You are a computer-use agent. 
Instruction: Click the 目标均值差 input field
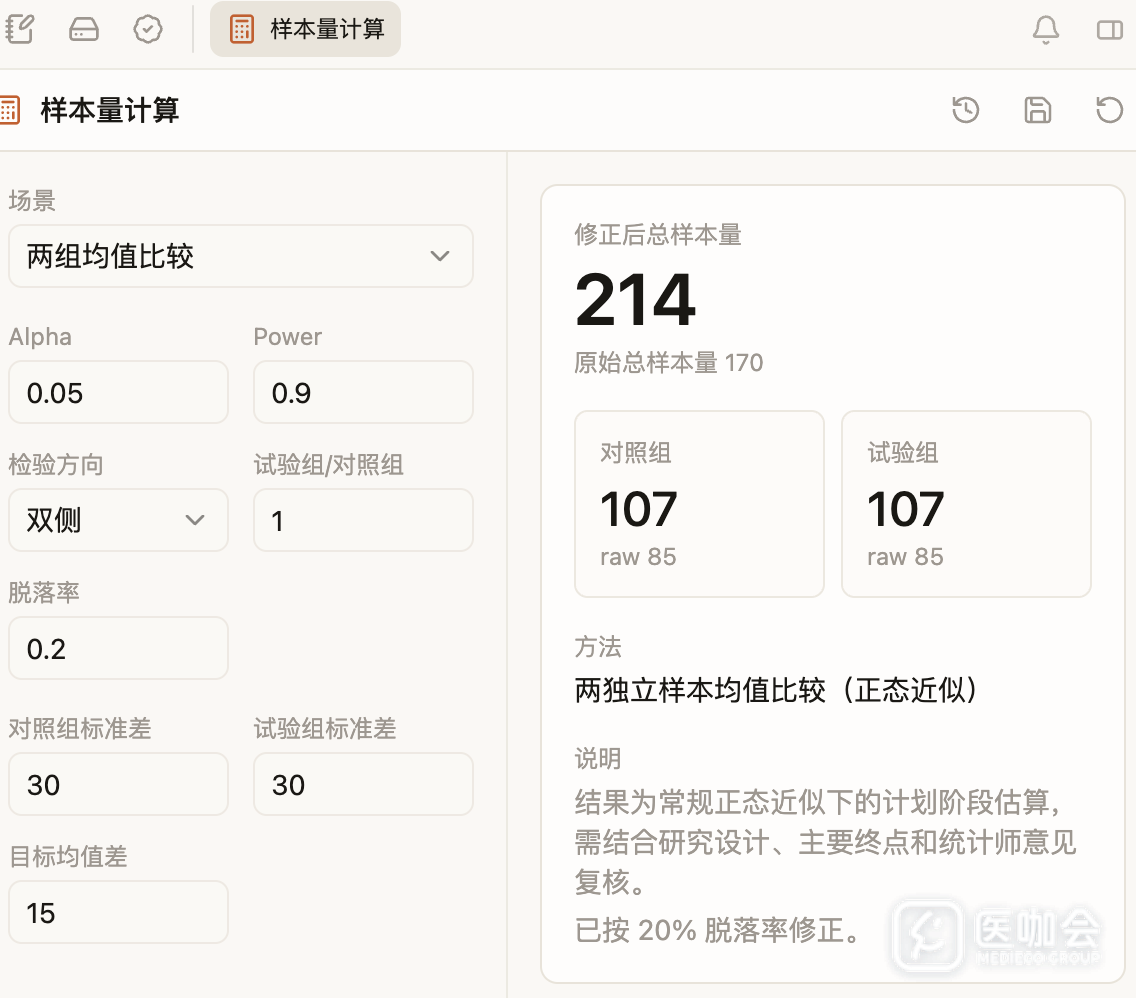pos(118,913)
